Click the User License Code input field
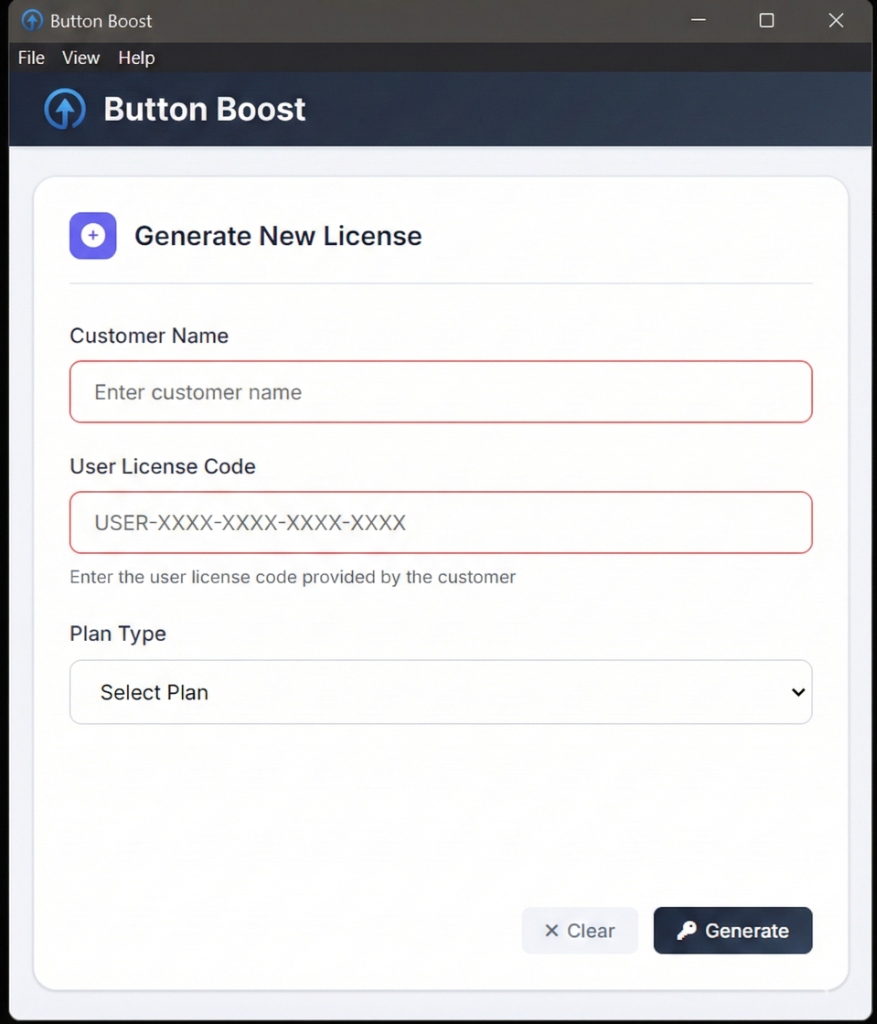877x1024 pixels. (x=440, y=522)
